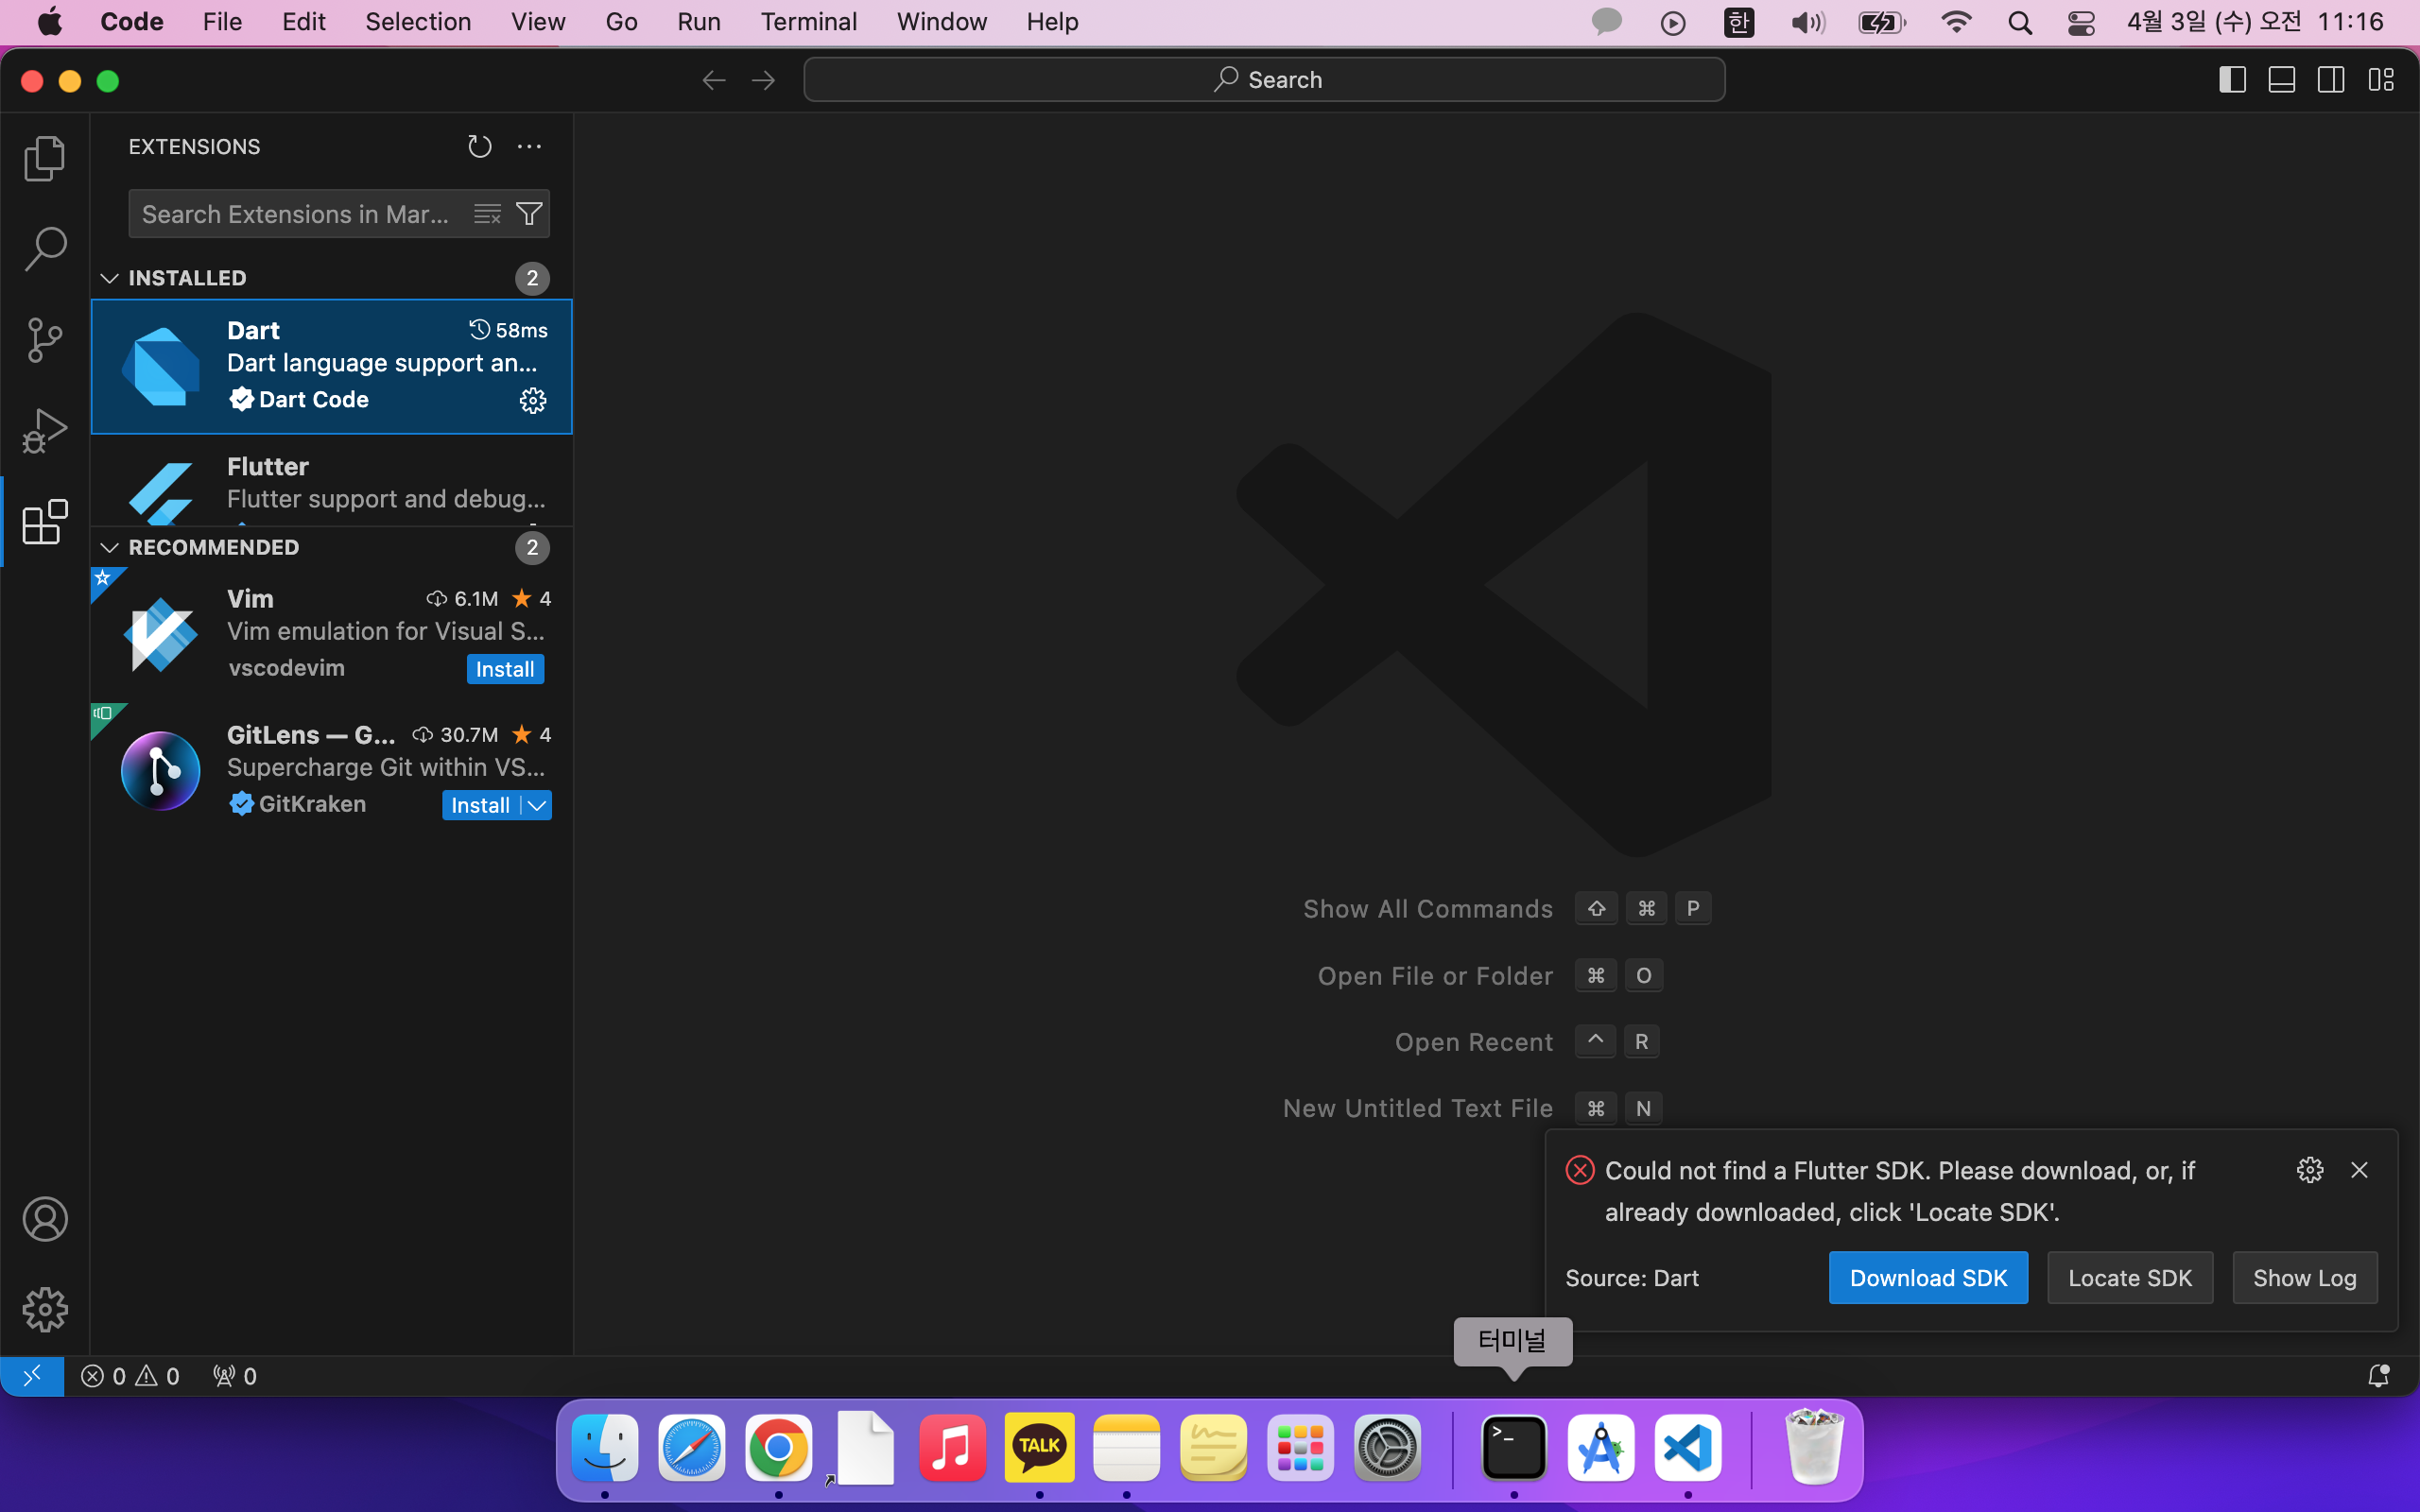The height and width of the screenshot is (1512, 2420).
Task: Open the Window menu
Action: [x=942, y=22]
